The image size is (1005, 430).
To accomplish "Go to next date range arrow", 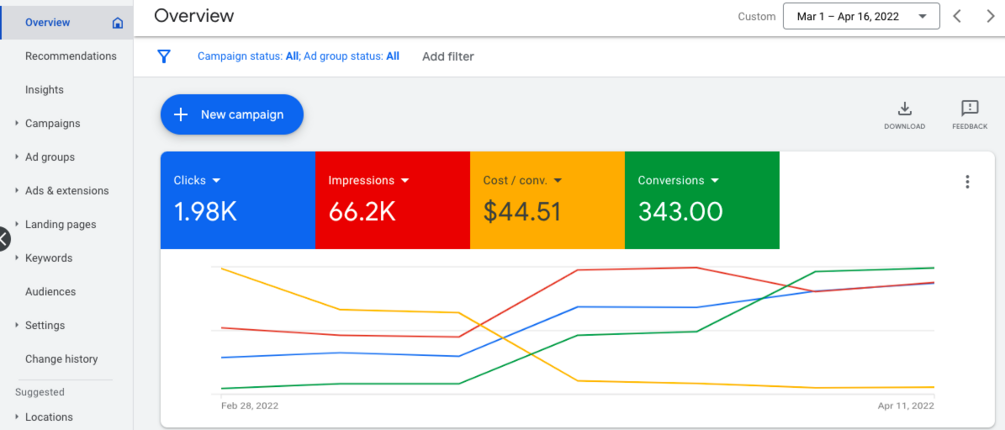I will [x=990, y=17].
